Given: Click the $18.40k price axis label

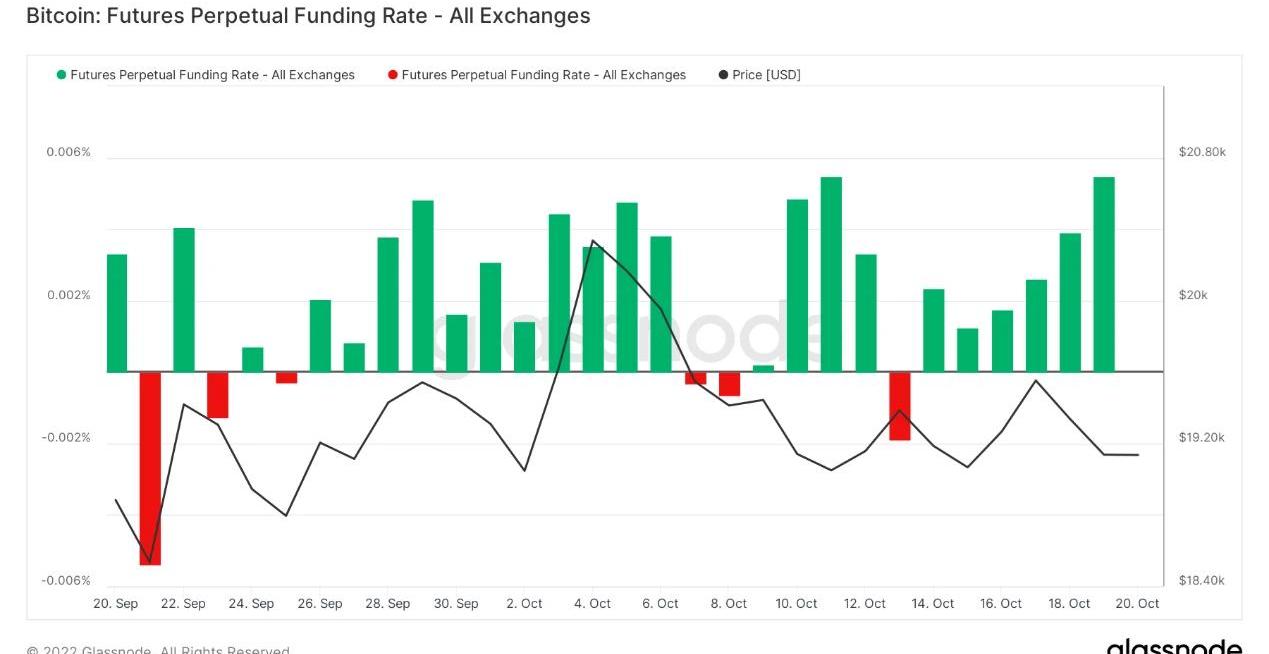Looking at the screenshot, I should click(1202, 581).
